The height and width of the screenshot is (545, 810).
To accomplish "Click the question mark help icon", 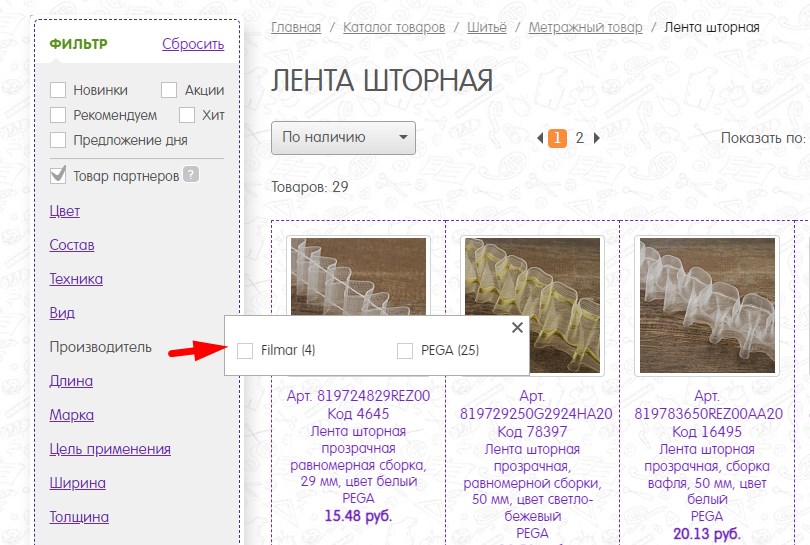I will pos(191,175).
